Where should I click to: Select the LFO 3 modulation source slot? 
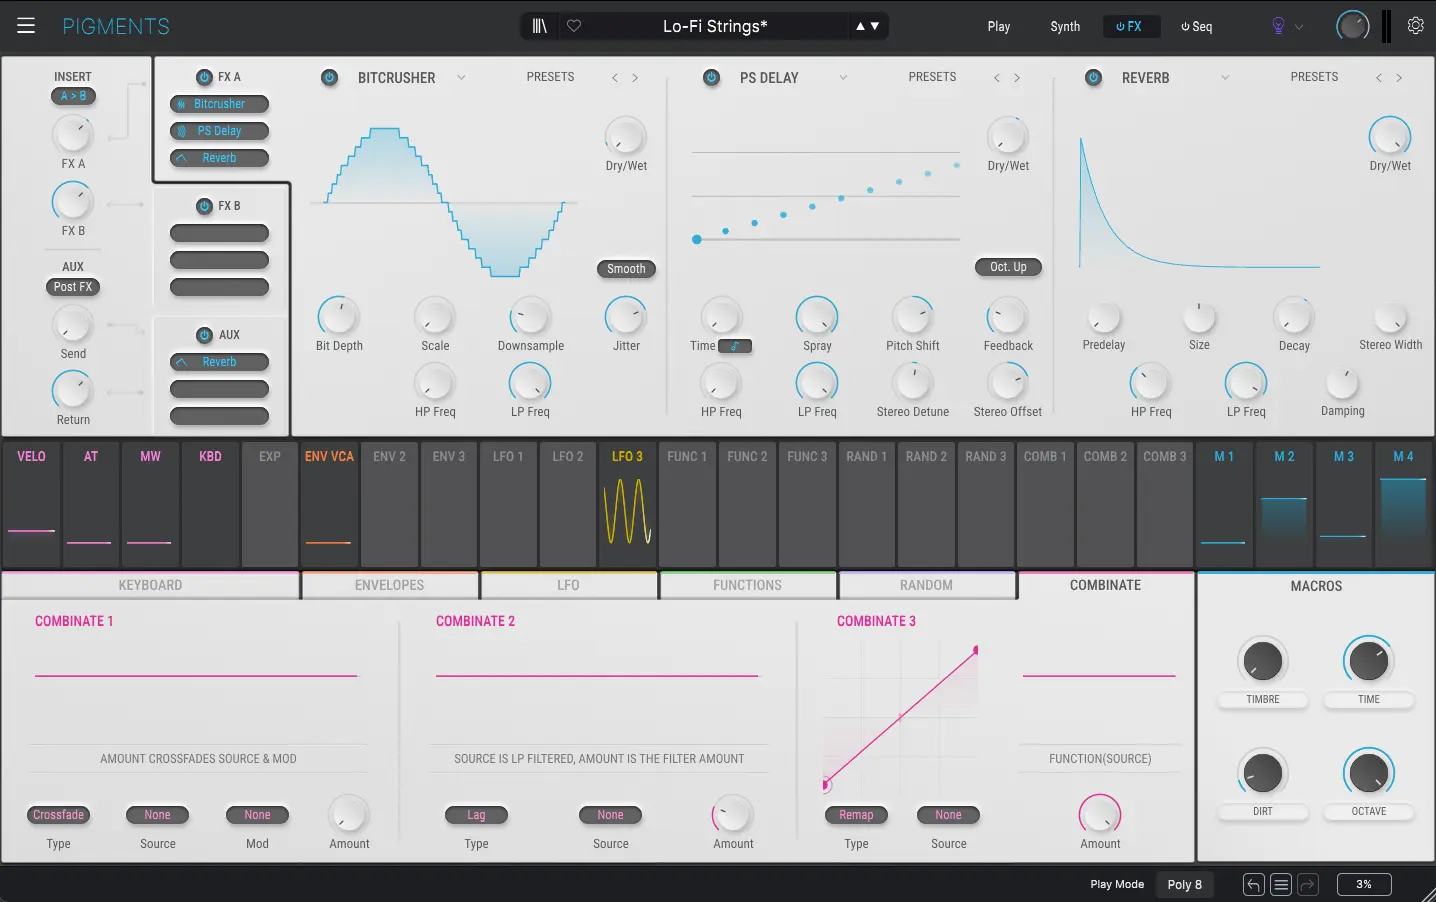[627, 505]
